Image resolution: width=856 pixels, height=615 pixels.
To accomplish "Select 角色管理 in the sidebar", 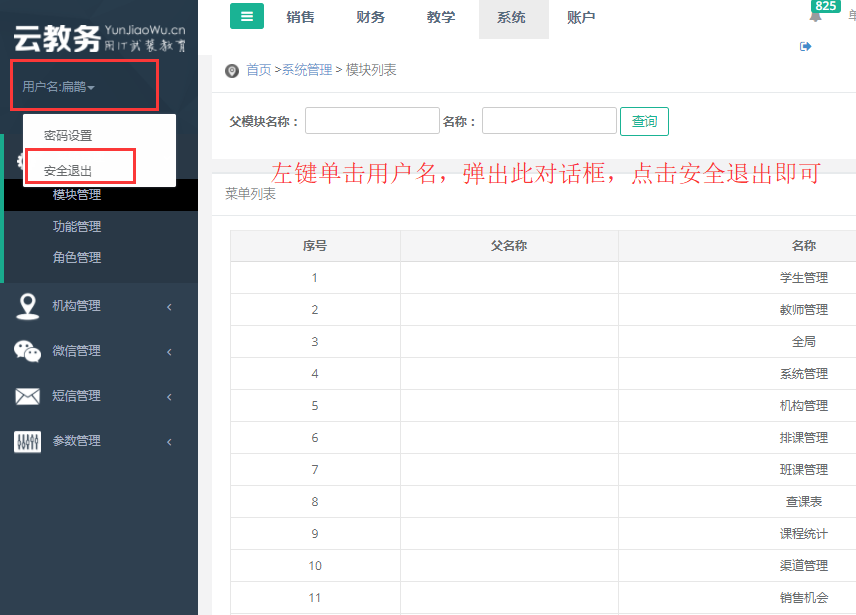I will pos(77,258).
